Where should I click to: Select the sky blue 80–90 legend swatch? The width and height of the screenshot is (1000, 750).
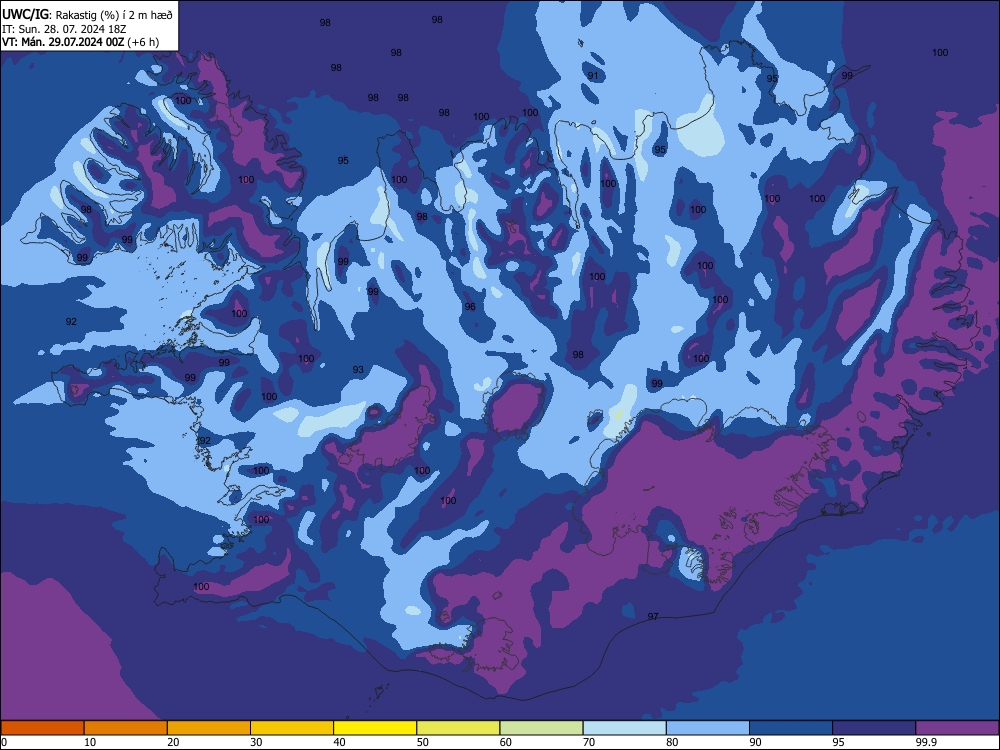[708, 728]
